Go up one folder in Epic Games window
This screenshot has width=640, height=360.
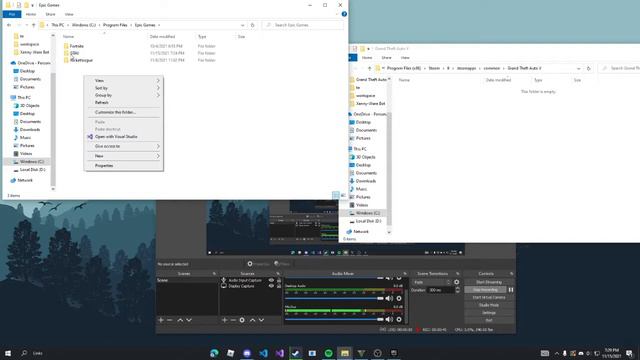34,25
